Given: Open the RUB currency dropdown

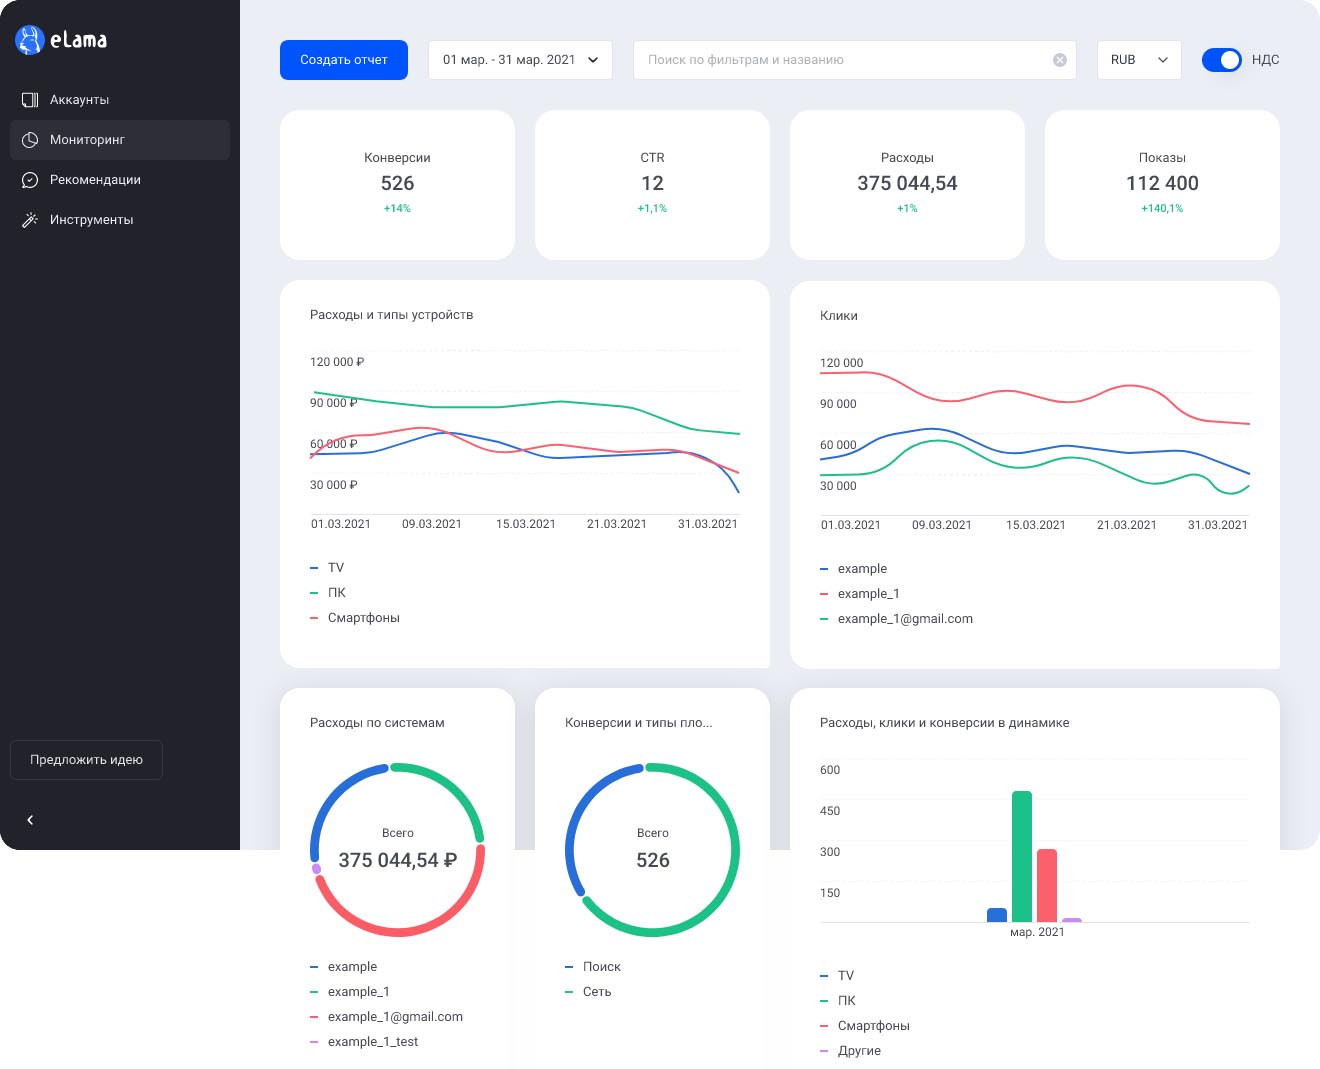Looking at the screenshot, I should coord(1139,60).
